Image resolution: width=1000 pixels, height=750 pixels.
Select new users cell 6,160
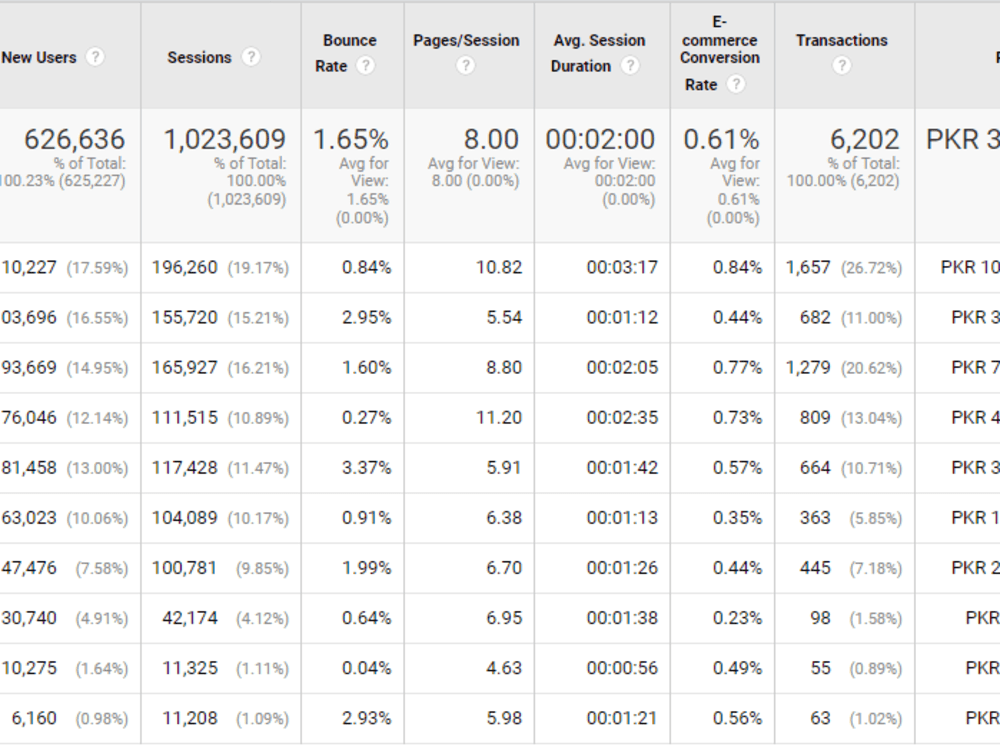(x=34, y=718)
